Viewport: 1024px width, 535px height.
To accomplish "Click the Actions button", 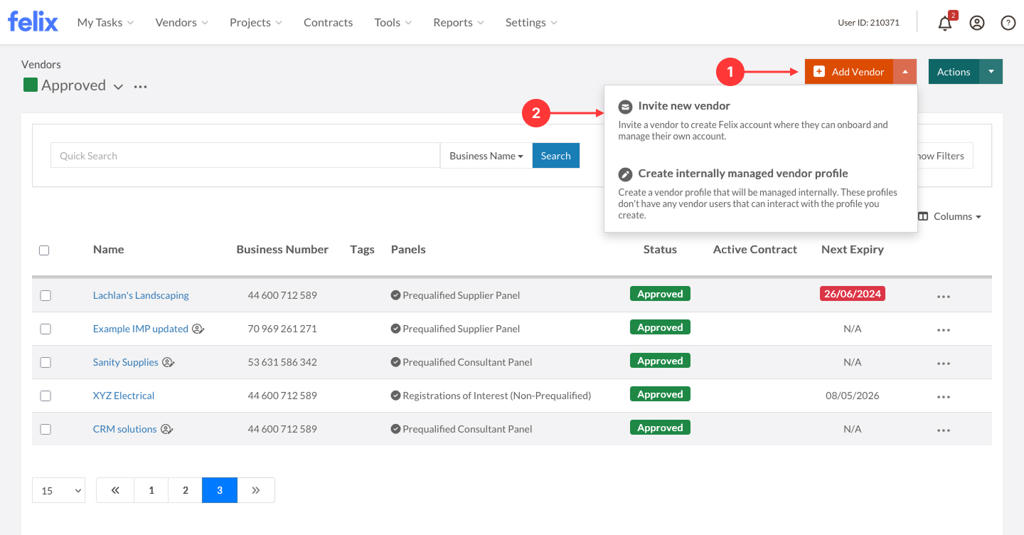I will 953,72.
